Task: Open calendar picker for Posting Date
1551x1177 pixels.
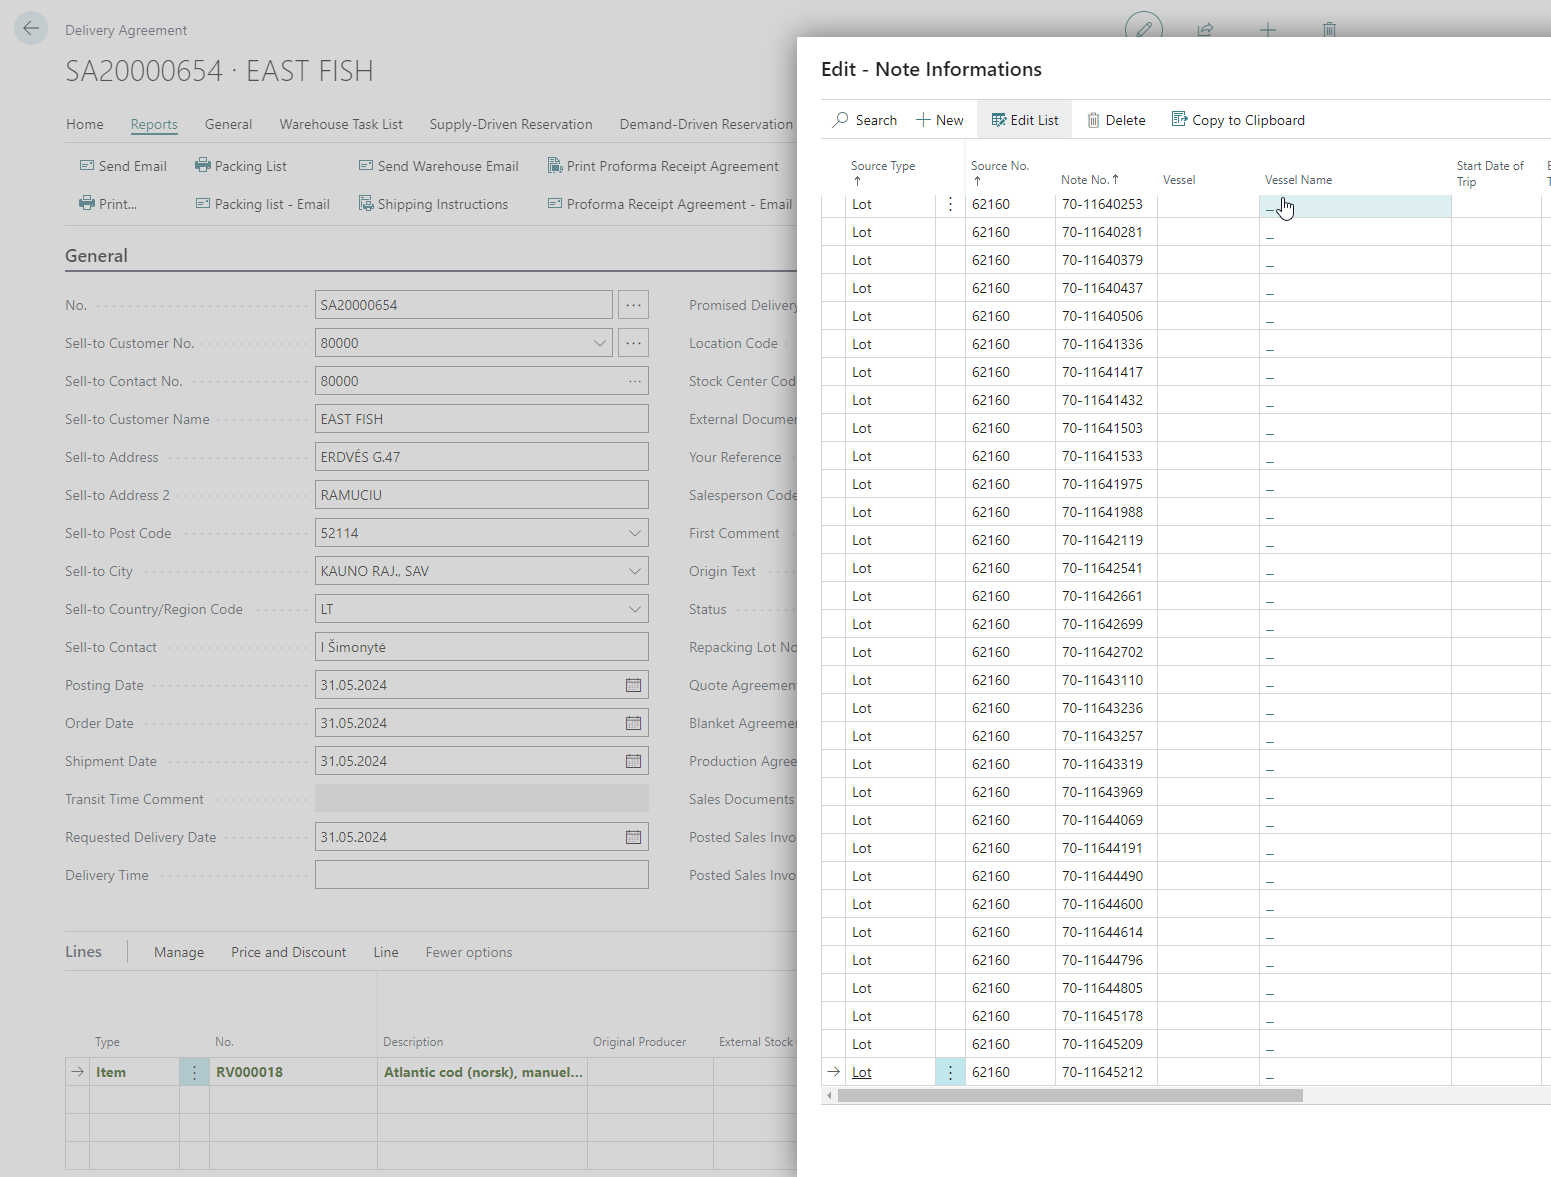Action: click(x=633, y=685)
